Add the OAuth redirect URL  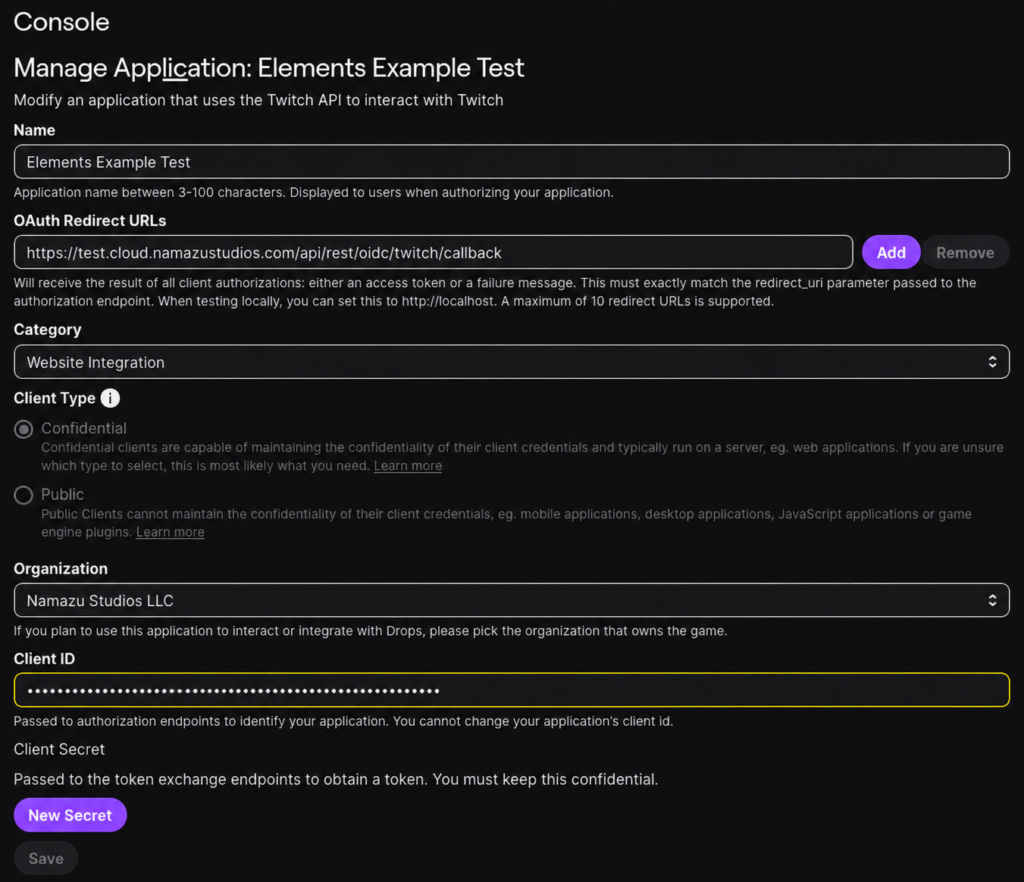coord(891,252)
